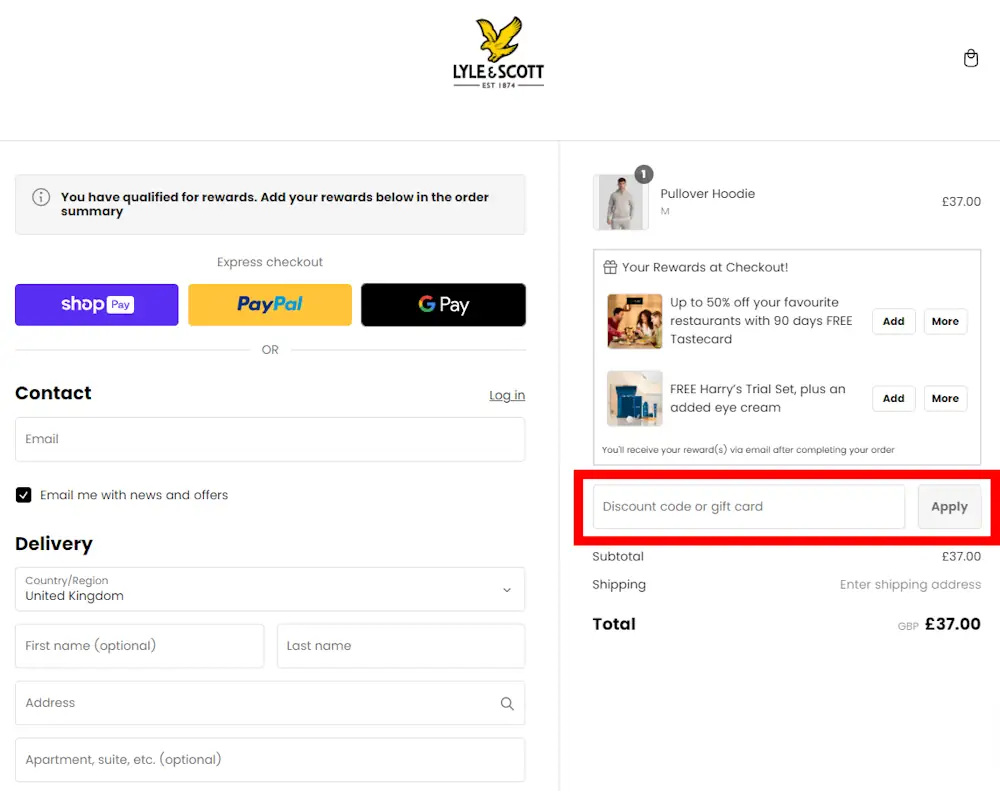Click the Harry's Trial Set reward image
This screenshot has width=1000, height=791.
tap(635, 398)
